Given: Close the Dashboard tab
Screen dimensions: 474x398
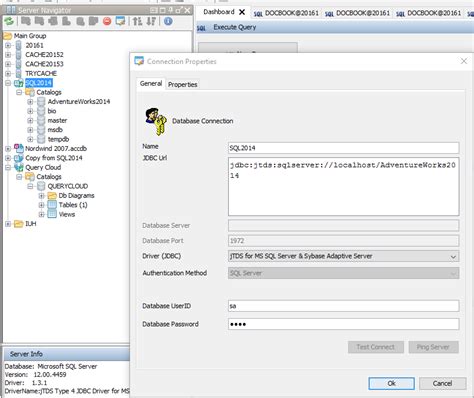Looking at the screenshot, I should tap(242, 12).
